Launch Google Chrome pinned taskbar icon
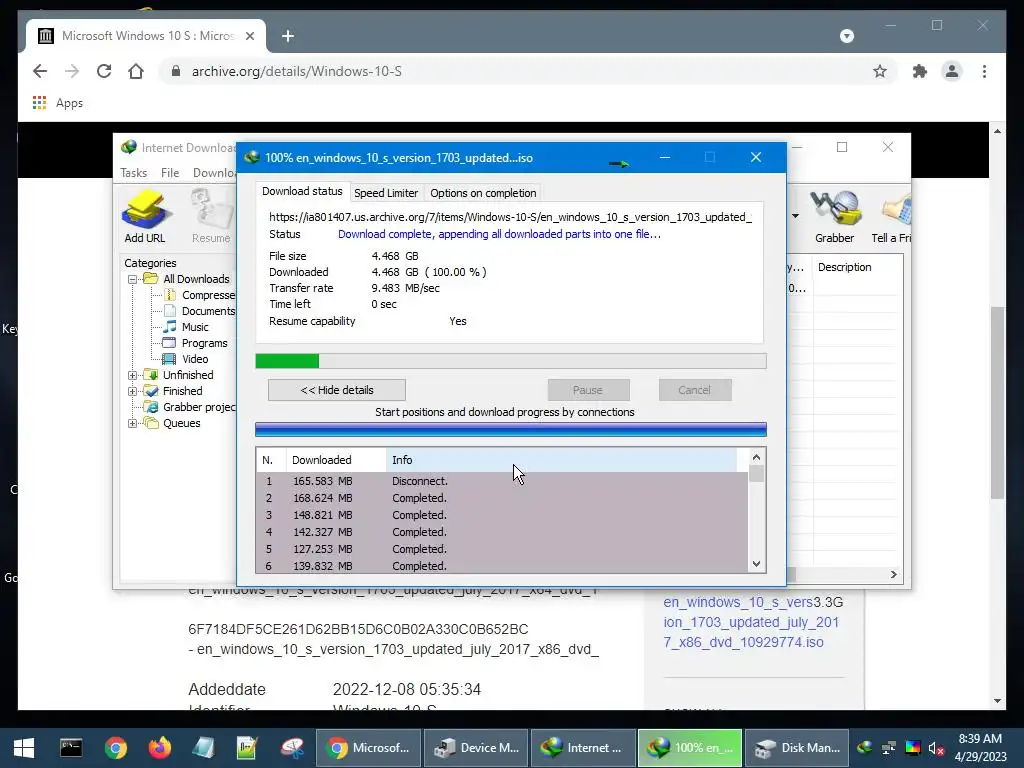Image resolution: width=1024 pixels, height=768 pixels. pos(115,748)
